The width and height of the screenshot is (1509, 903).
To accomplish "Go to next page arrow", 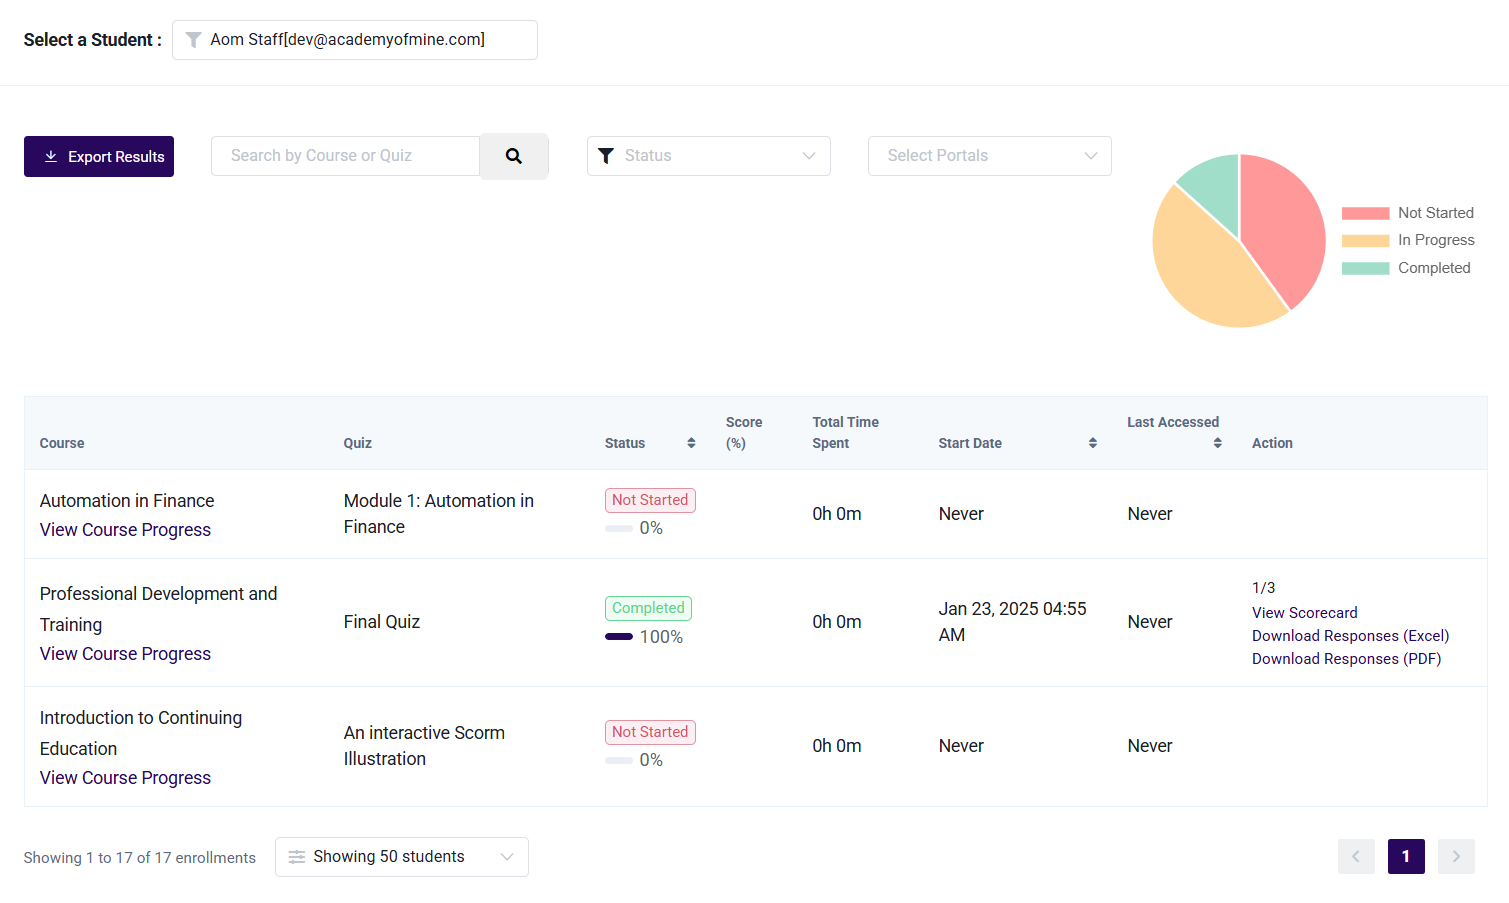I will tap(1456, 856).
